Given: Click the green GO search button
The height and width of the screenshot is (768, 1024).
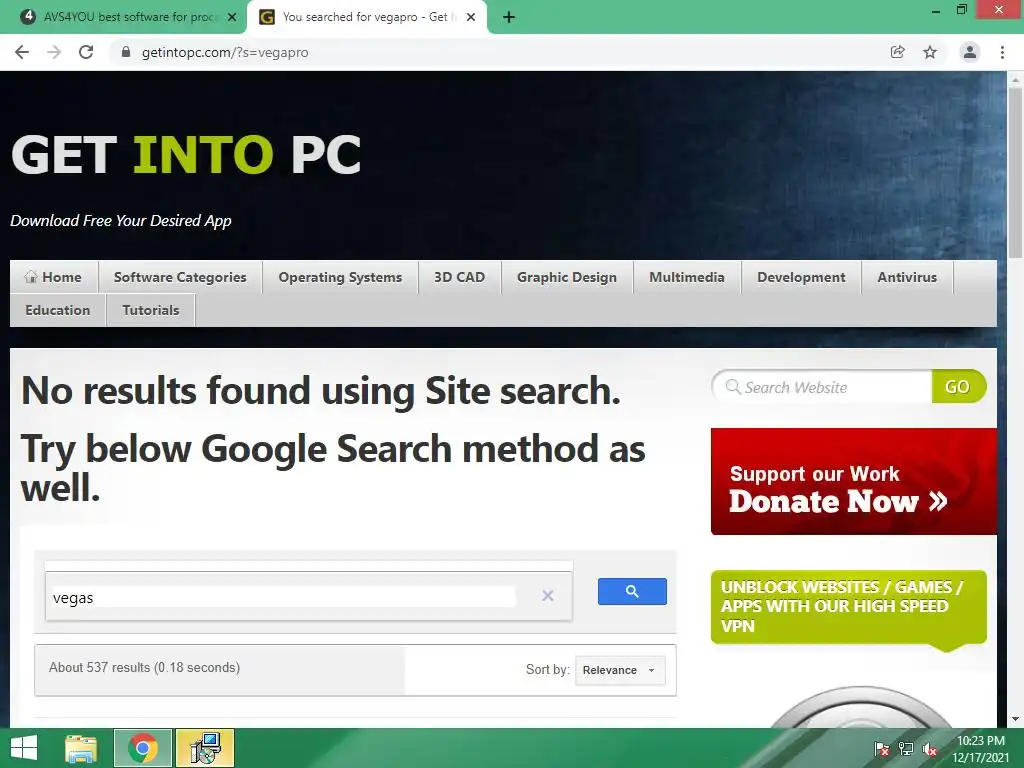Looking at the screenshot, I should pos(958,387).
